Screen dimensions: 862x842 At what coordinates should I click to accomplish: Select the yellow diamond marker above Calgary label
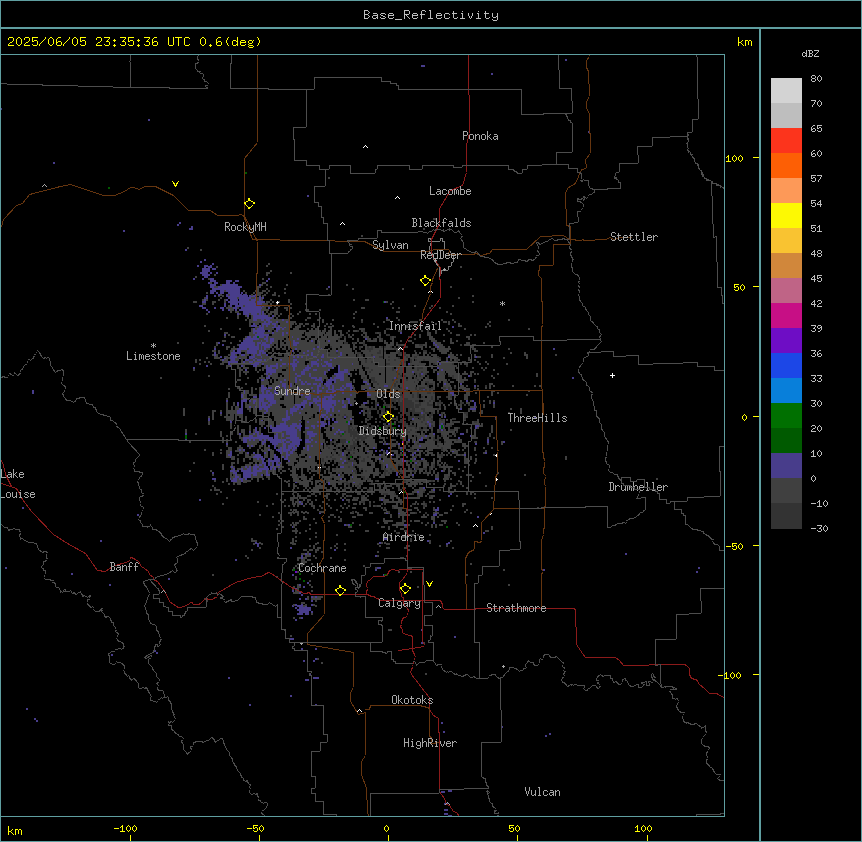tap(405, 589)
